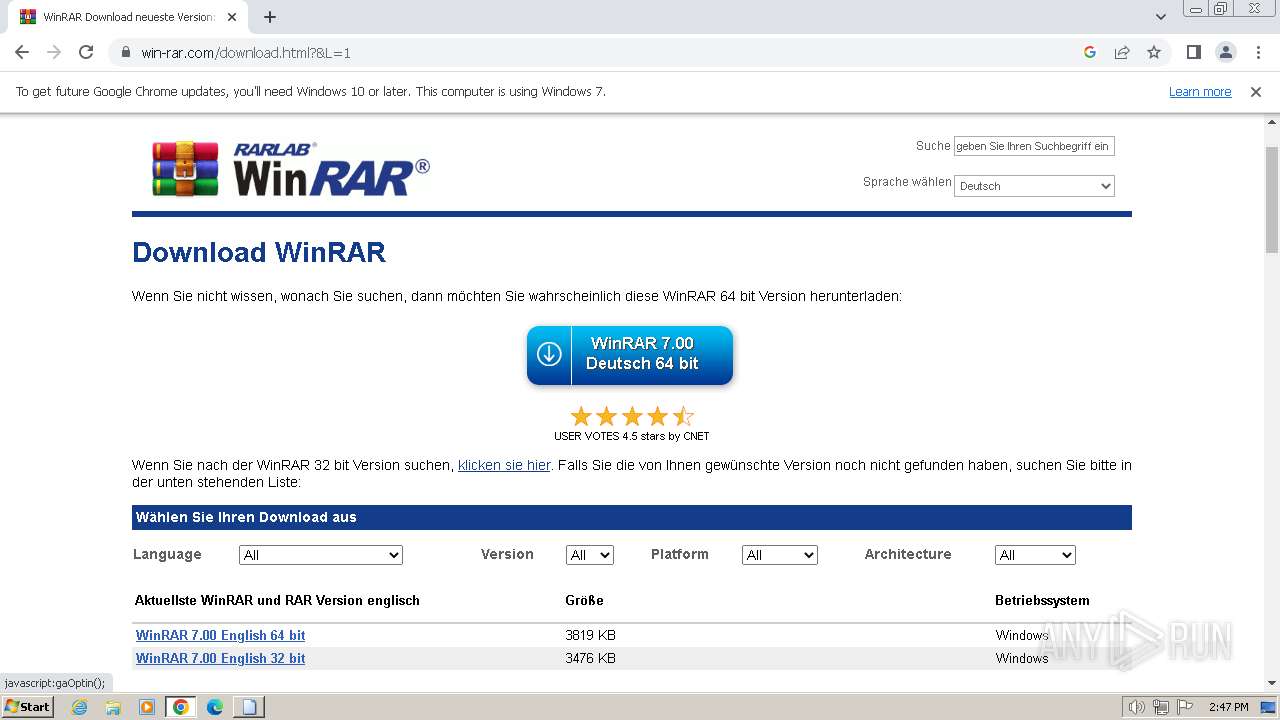Expand the Architecture filter dropdown

[1035, 555]
